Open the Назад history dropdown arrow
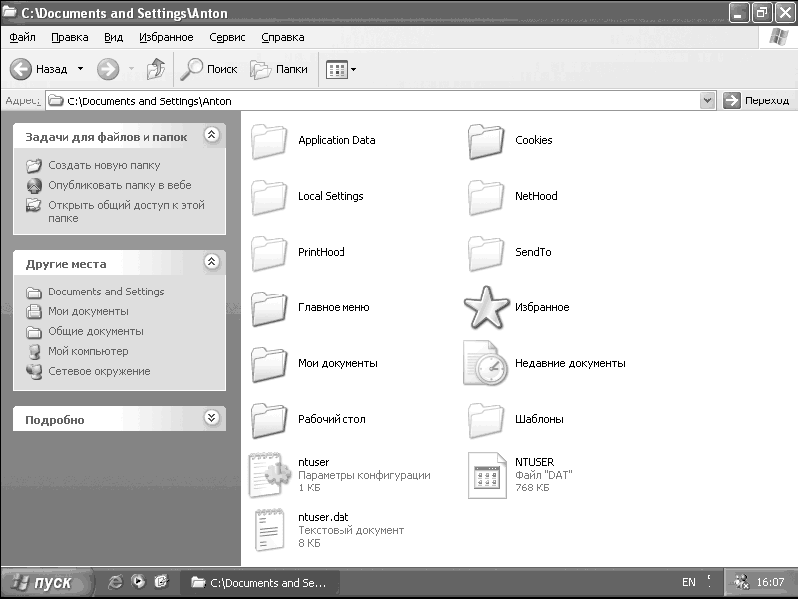This screenshot has height=599, width=798. click(80, 69)
